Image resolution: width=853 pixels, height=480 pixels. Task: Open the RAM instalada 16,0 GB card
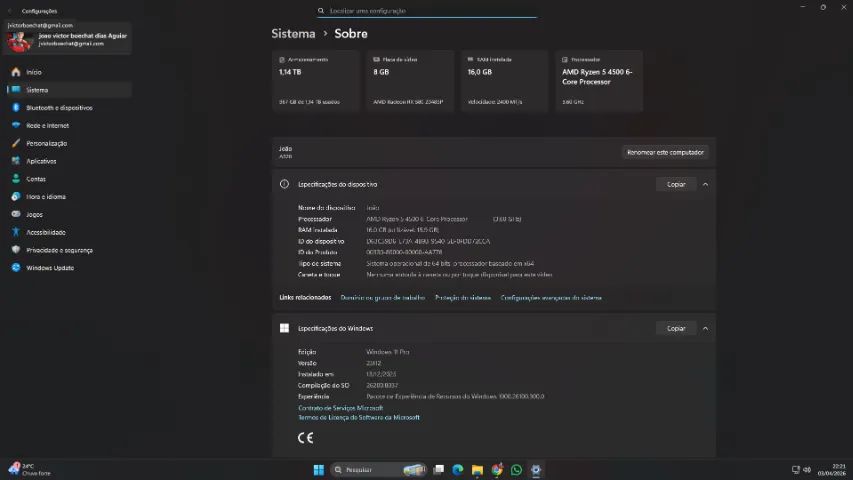[504, 81]
